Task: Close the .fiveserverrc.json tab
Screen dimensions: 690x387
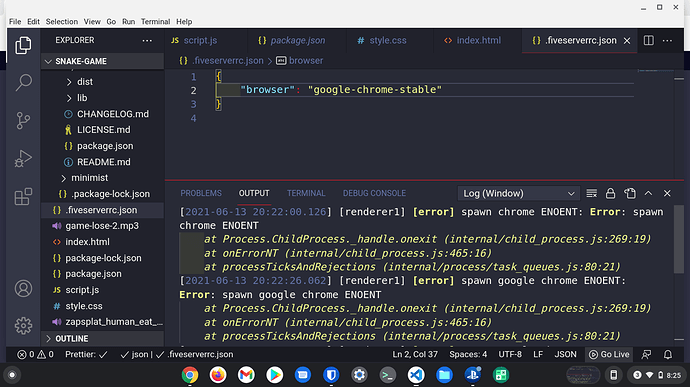Action: click(627, 41)
